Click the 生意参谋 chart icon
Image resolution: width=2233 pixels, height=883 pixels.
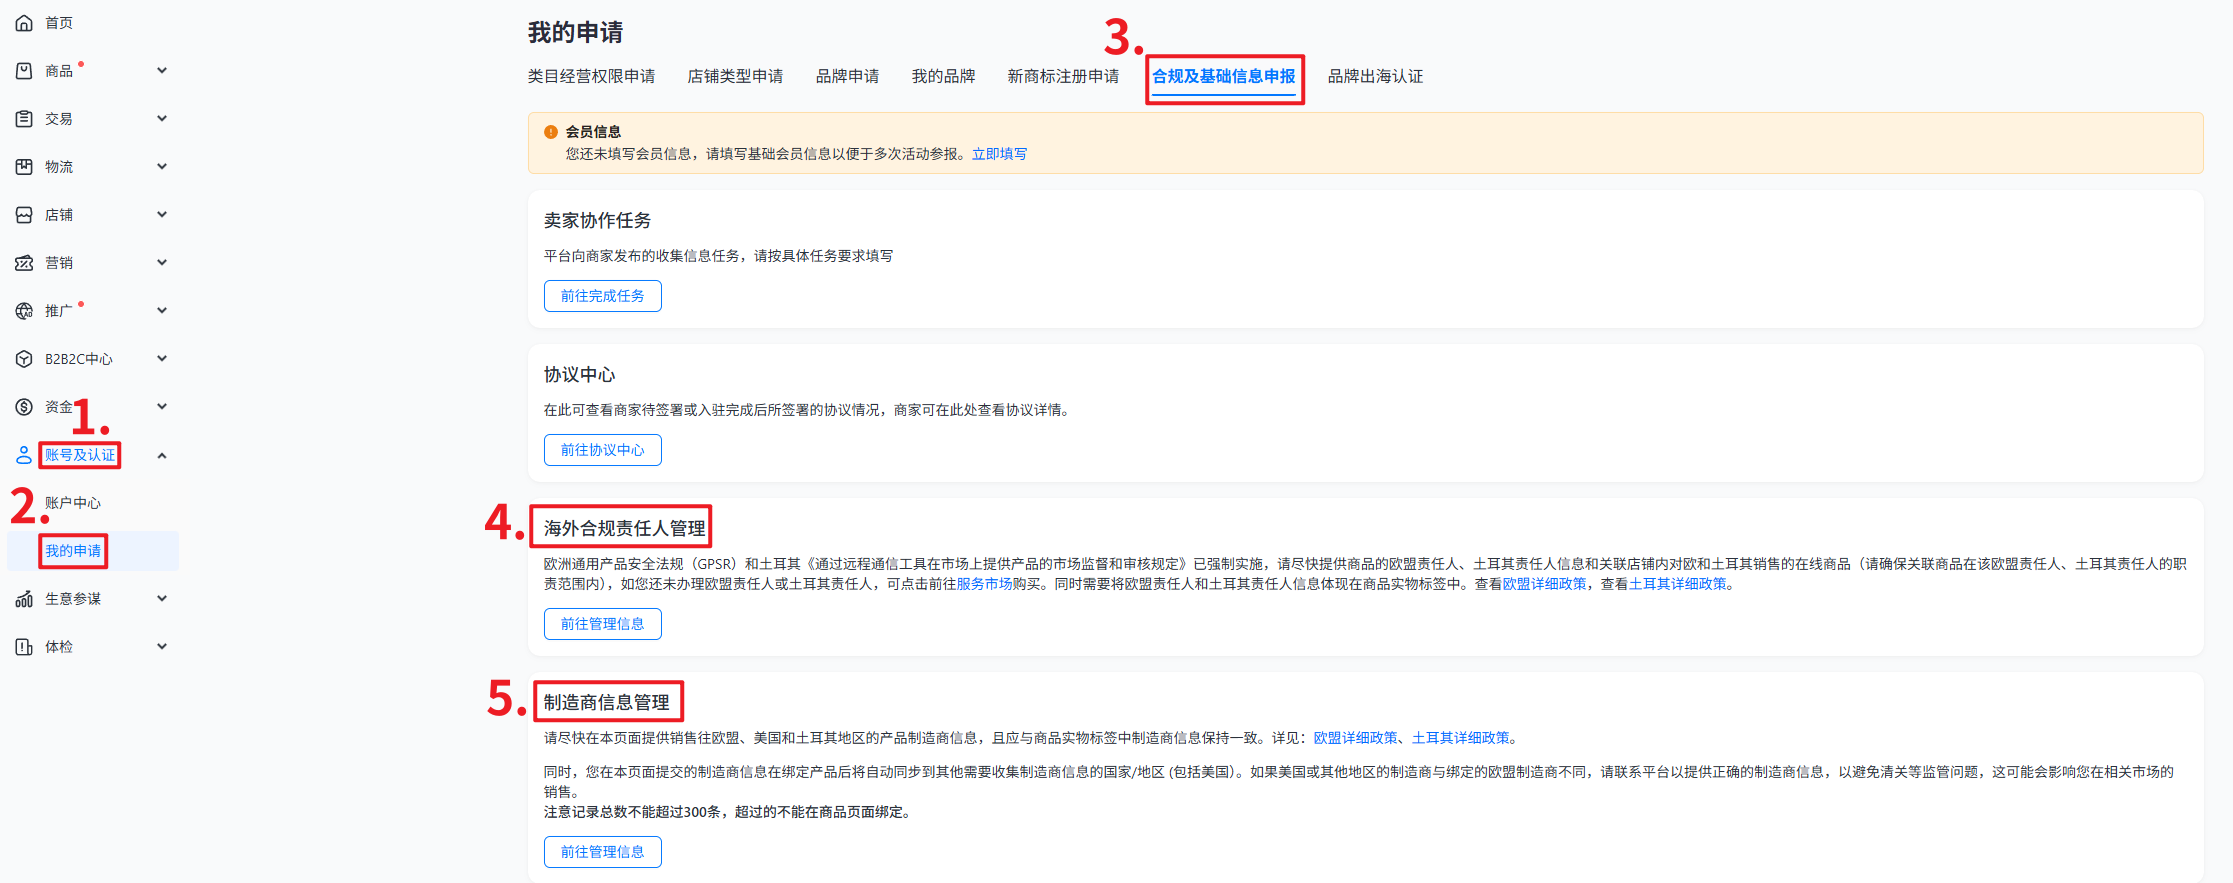(24, 599)
